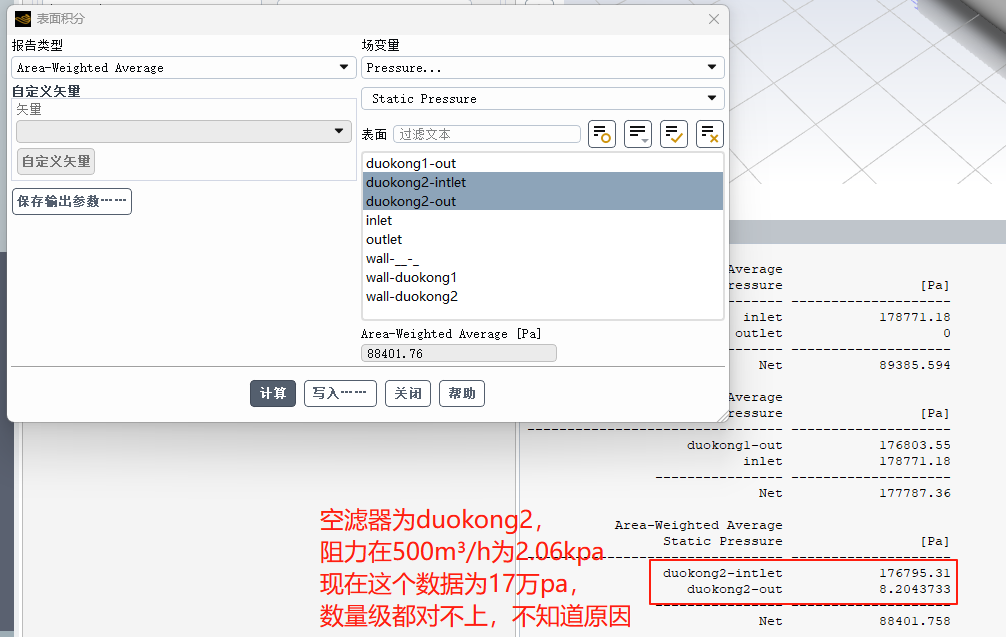1006x637 pixels.
Task: Select all shown surfaces icon
Action: click(x=674, y=134)
